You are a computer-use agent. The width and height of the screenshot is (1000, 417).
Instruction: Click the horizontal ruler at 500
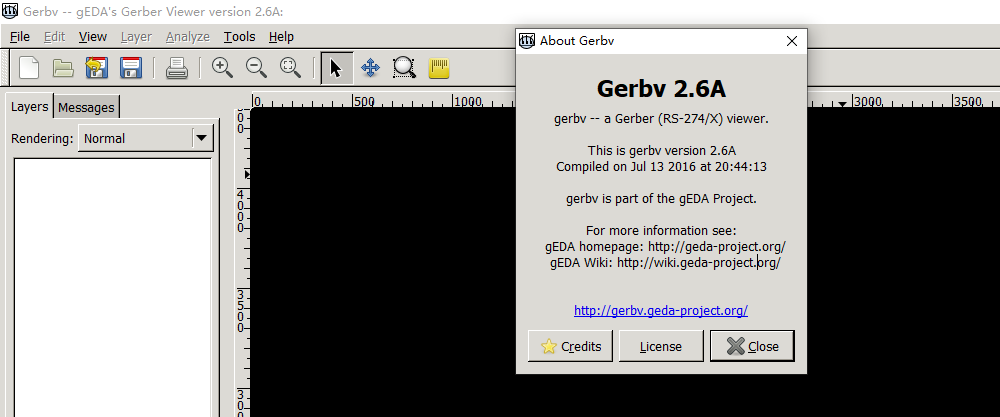tap(364, 102)
